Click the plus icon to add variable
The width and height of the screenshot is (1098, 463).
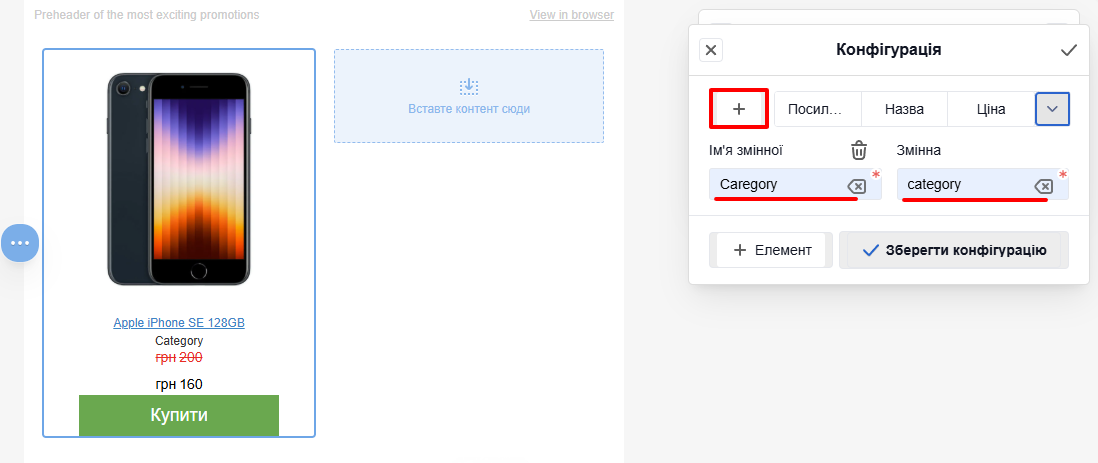[x=739, y=109]
